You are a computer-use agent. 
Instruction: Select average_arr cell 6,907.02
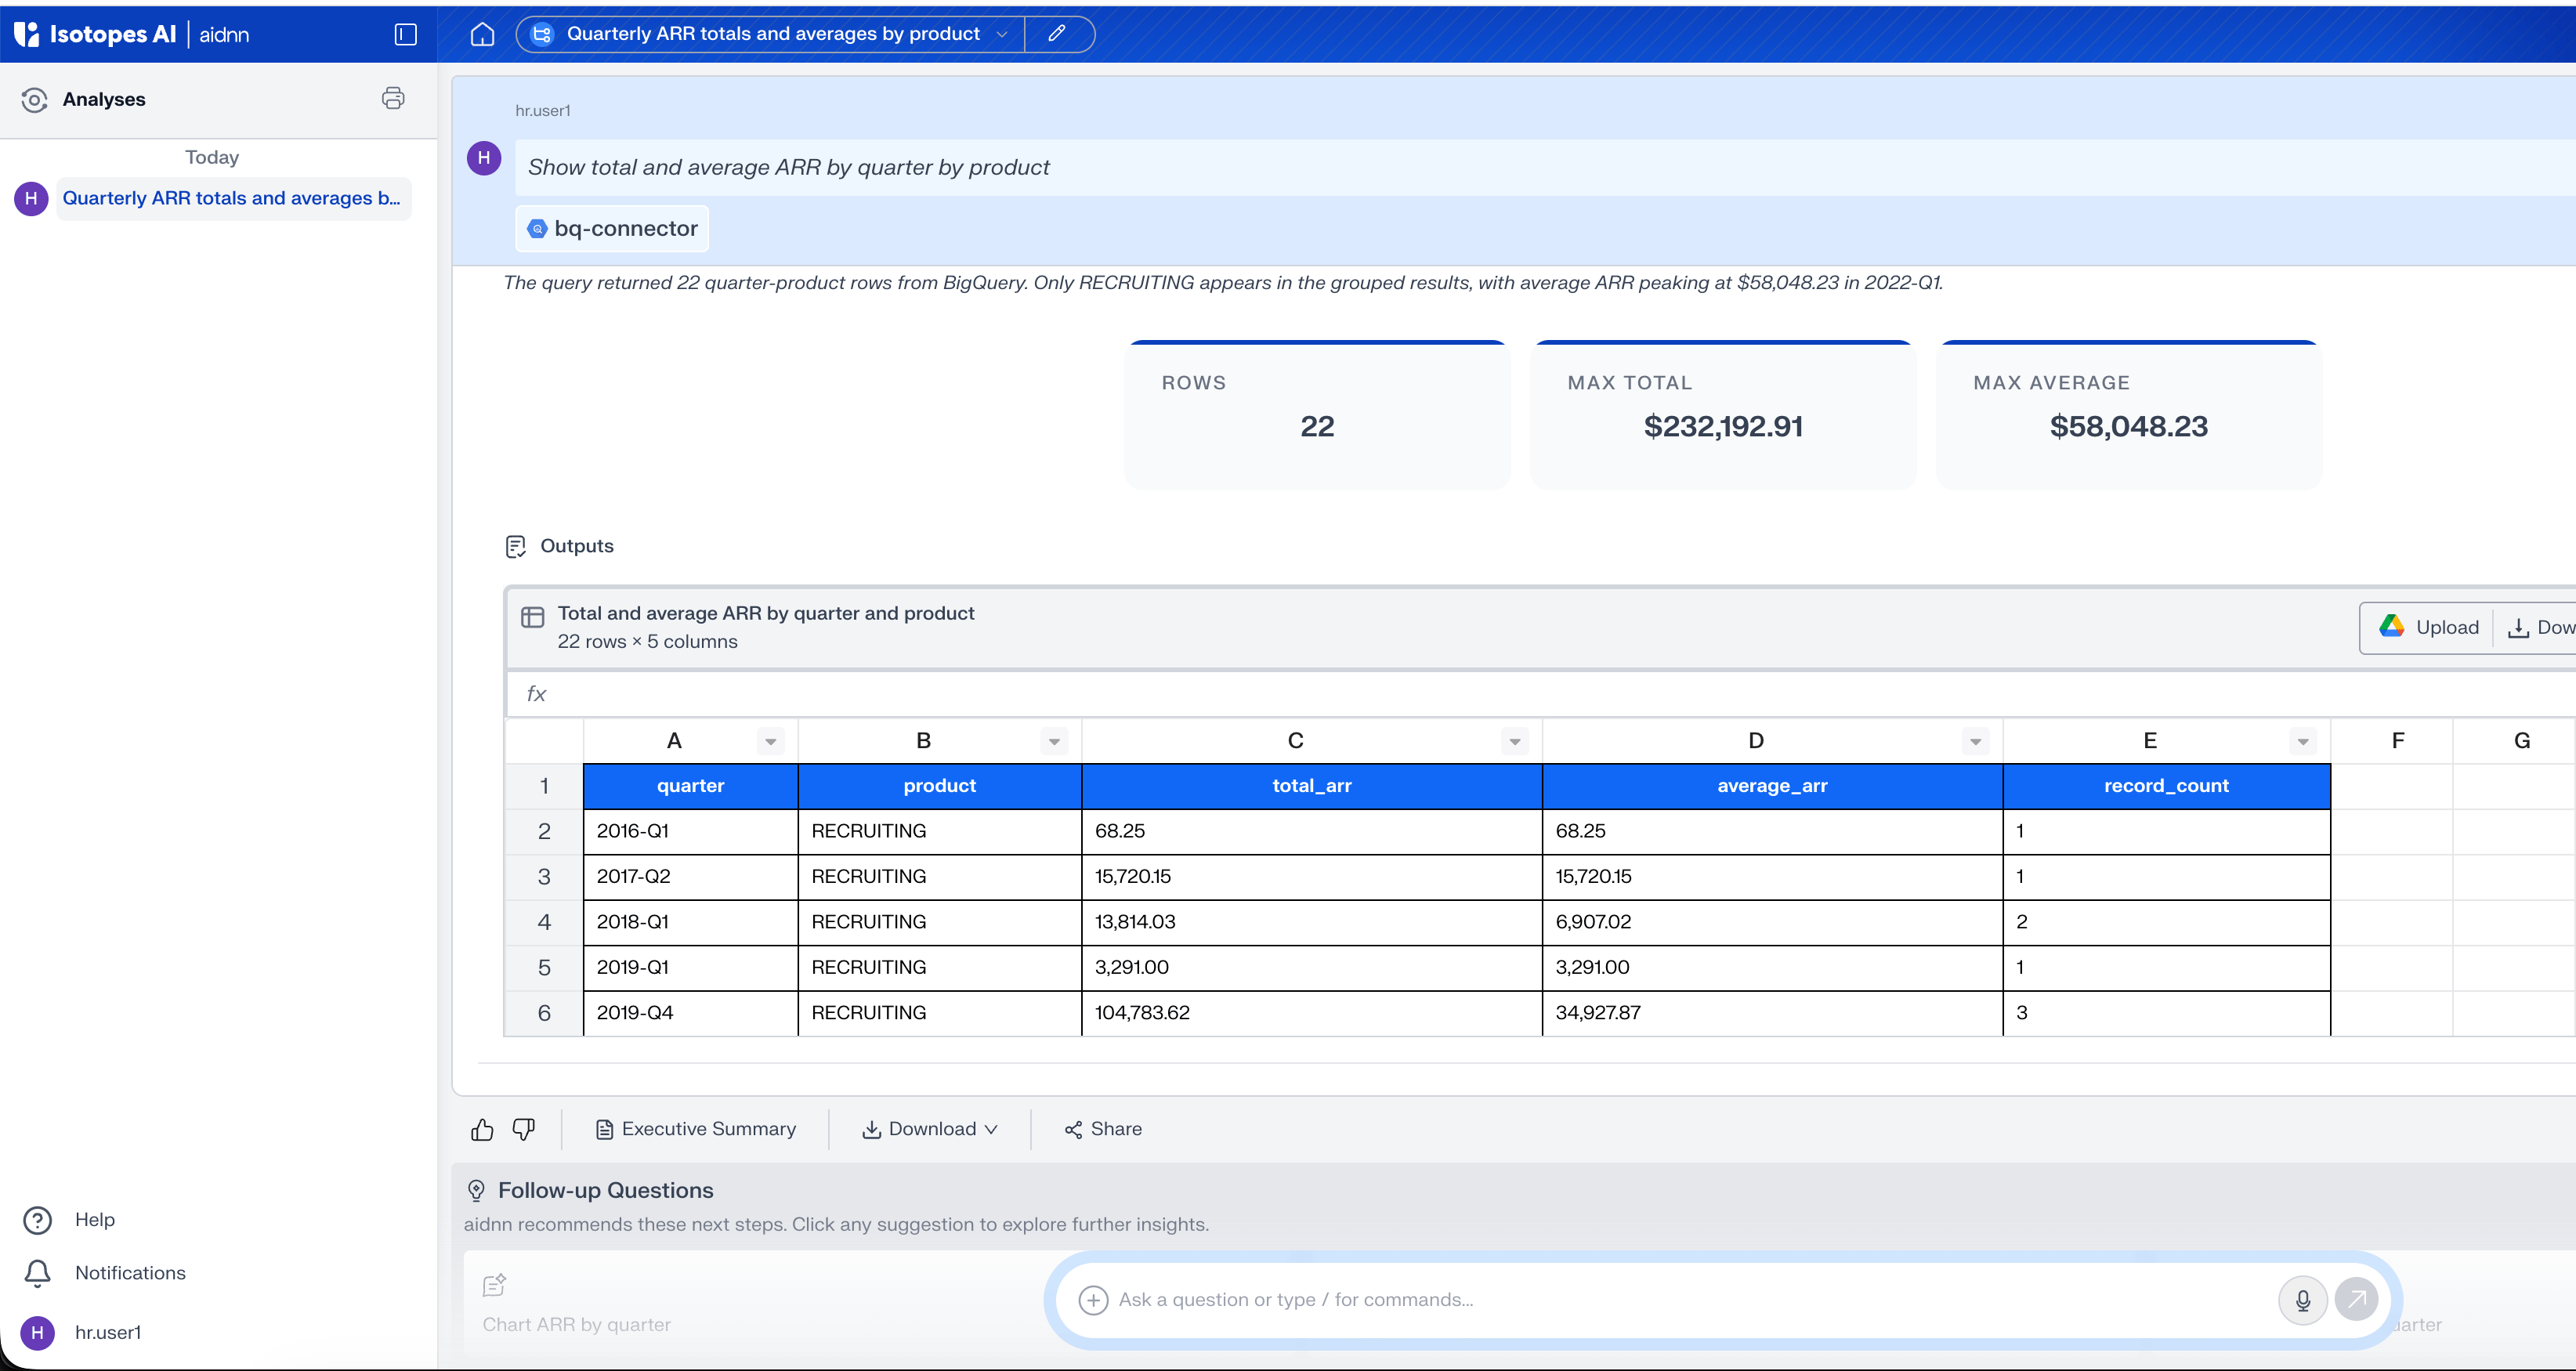1772,922
